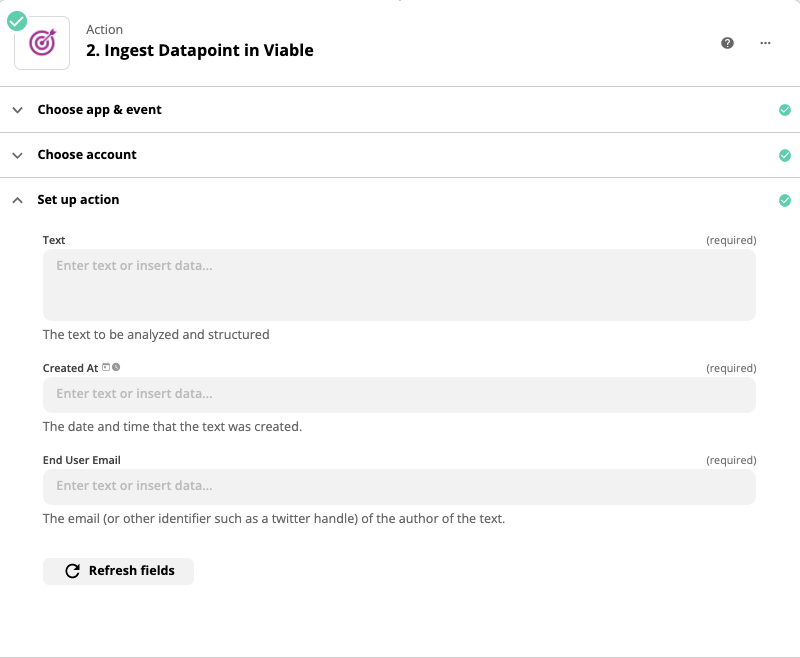Open the help question mark icon
Image resolution: width=800 pixels, height=658 pixels.
pyautogui.click(x=727, y=43)
